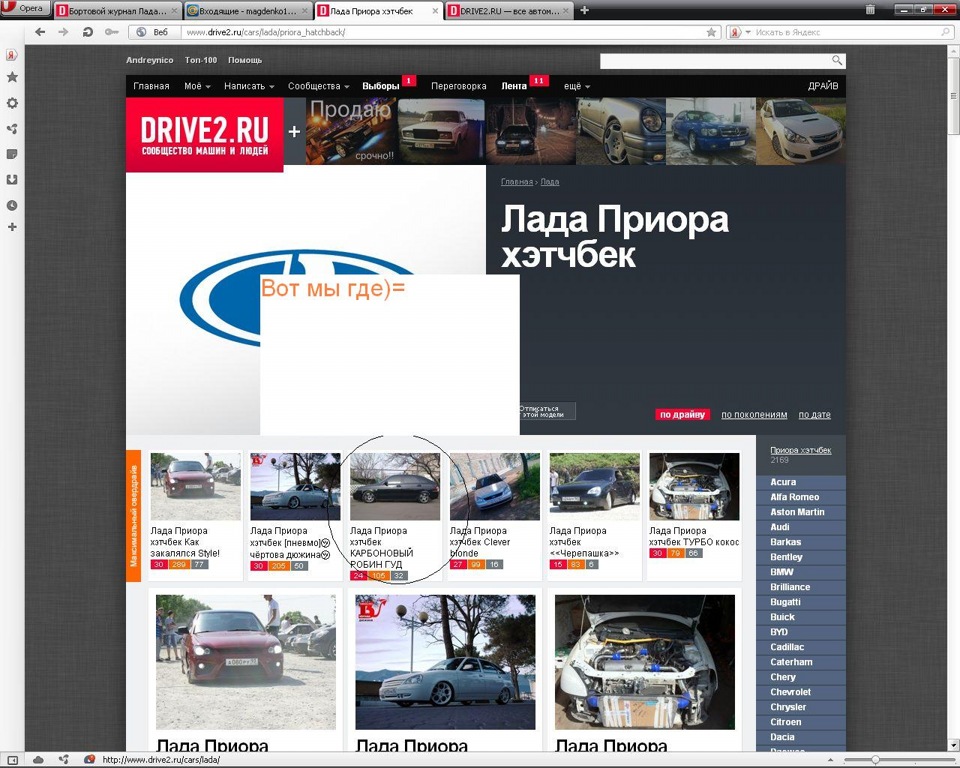Adjust the zoom slider in status bar
The height and width of the screenshot is (768, 960).
tap(874, 760)
